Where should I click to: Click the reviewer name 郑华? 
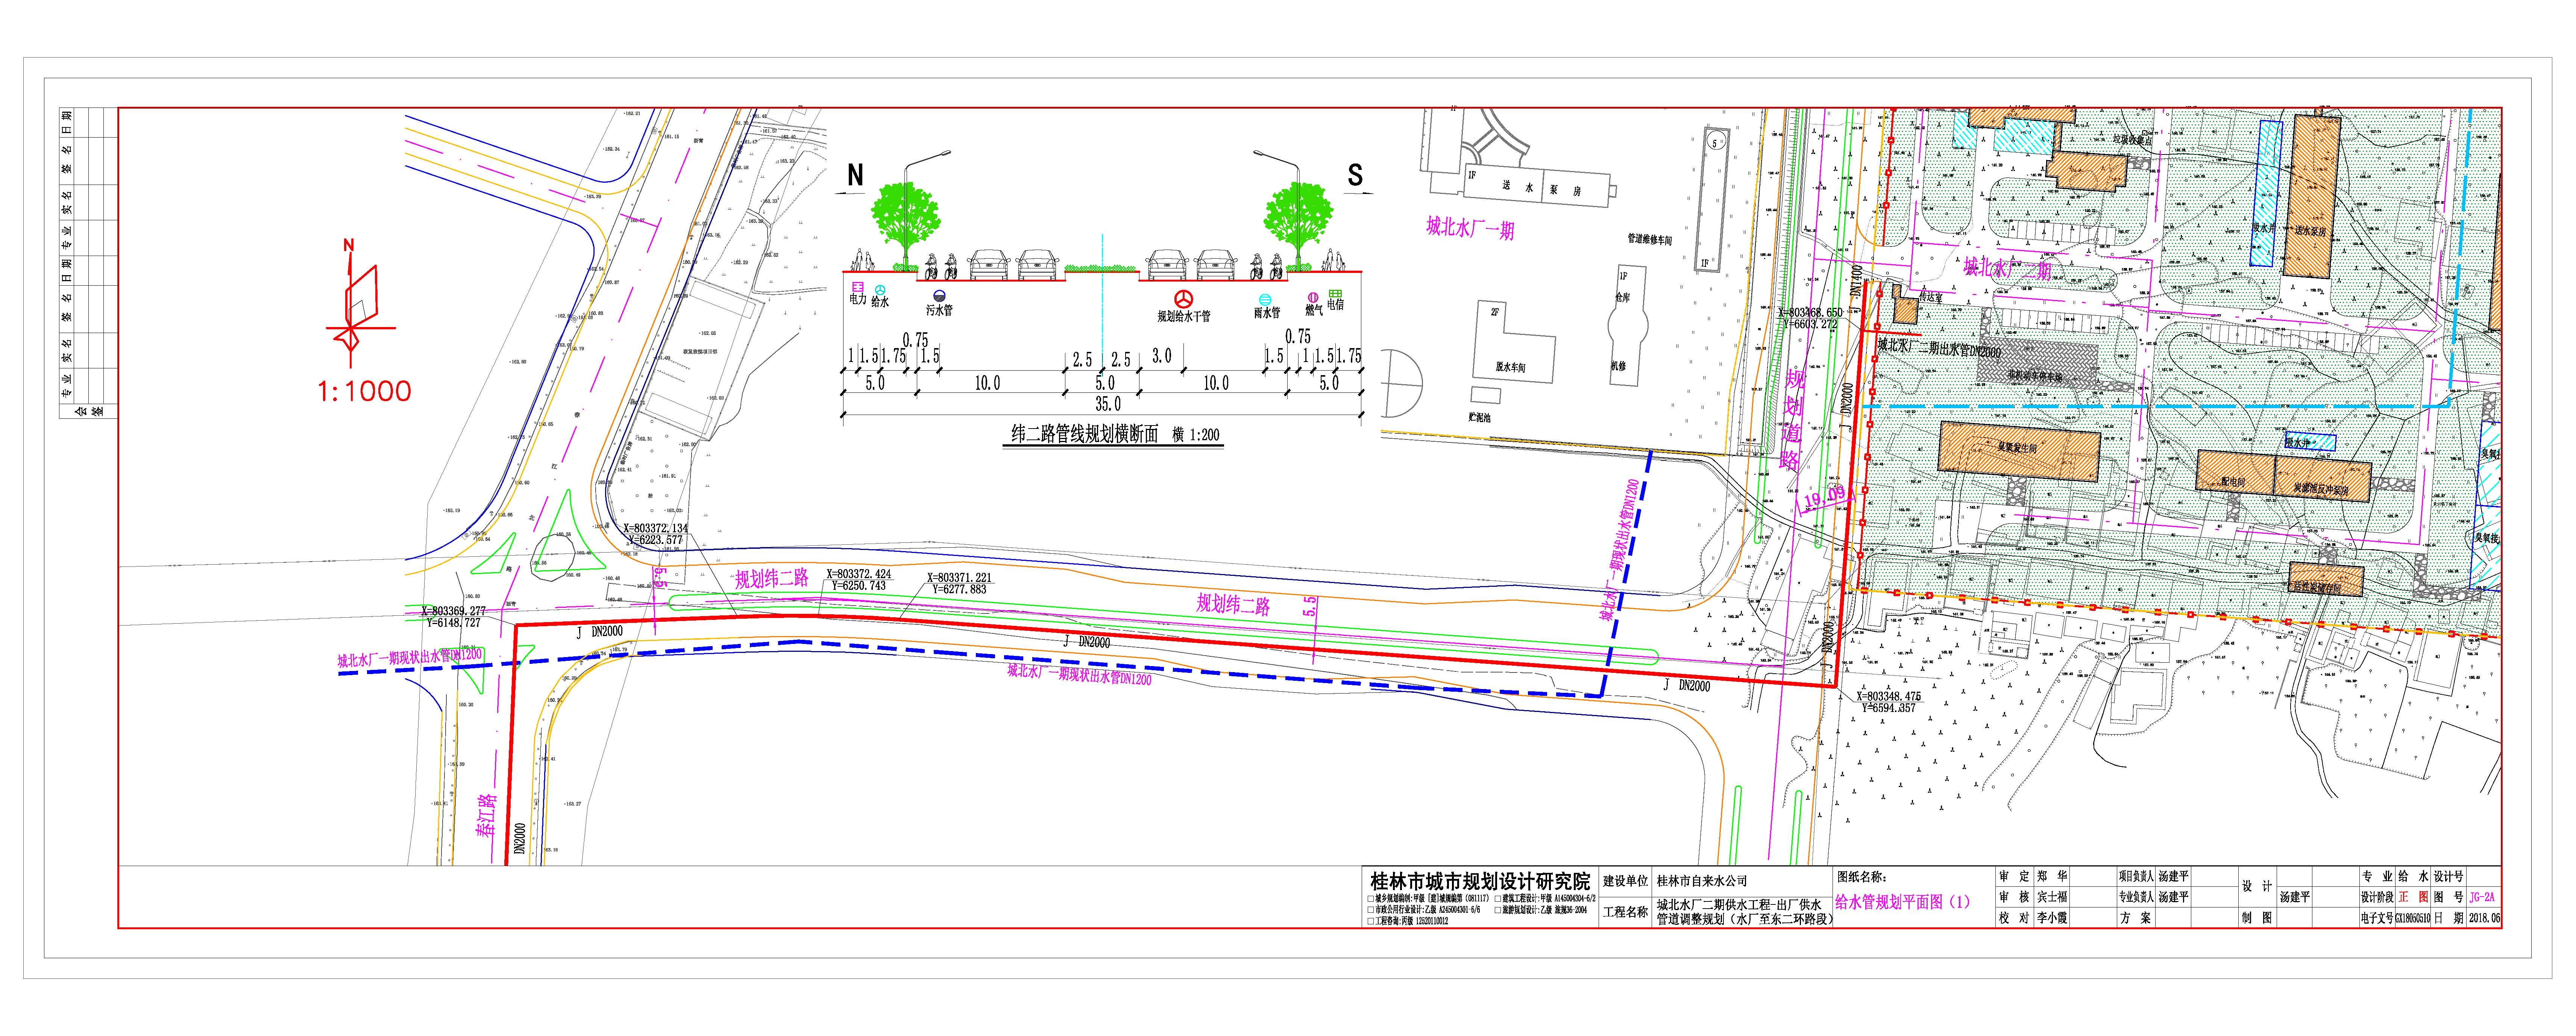click(x=2053, y=877)
